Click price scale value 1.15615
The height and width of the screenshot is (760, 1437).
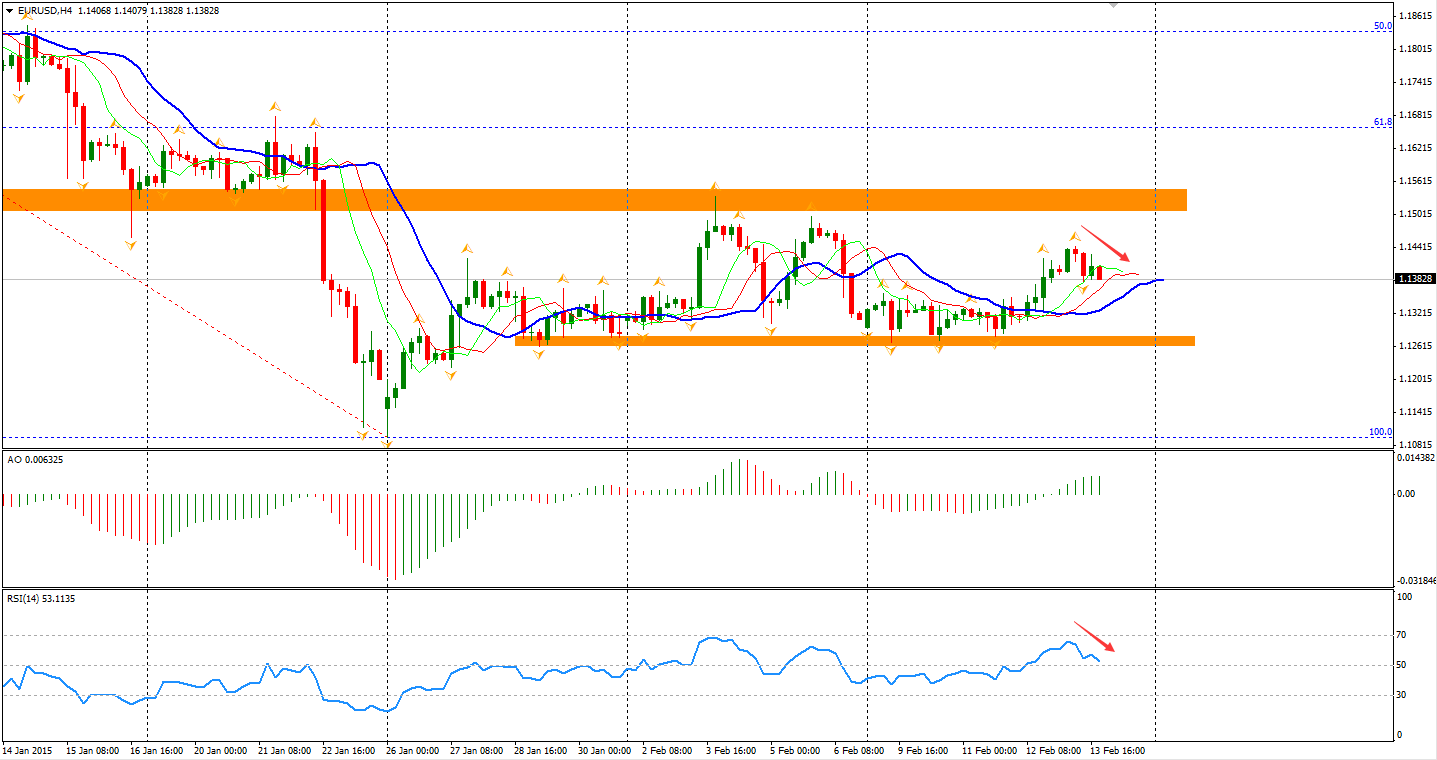(1416, 181)
